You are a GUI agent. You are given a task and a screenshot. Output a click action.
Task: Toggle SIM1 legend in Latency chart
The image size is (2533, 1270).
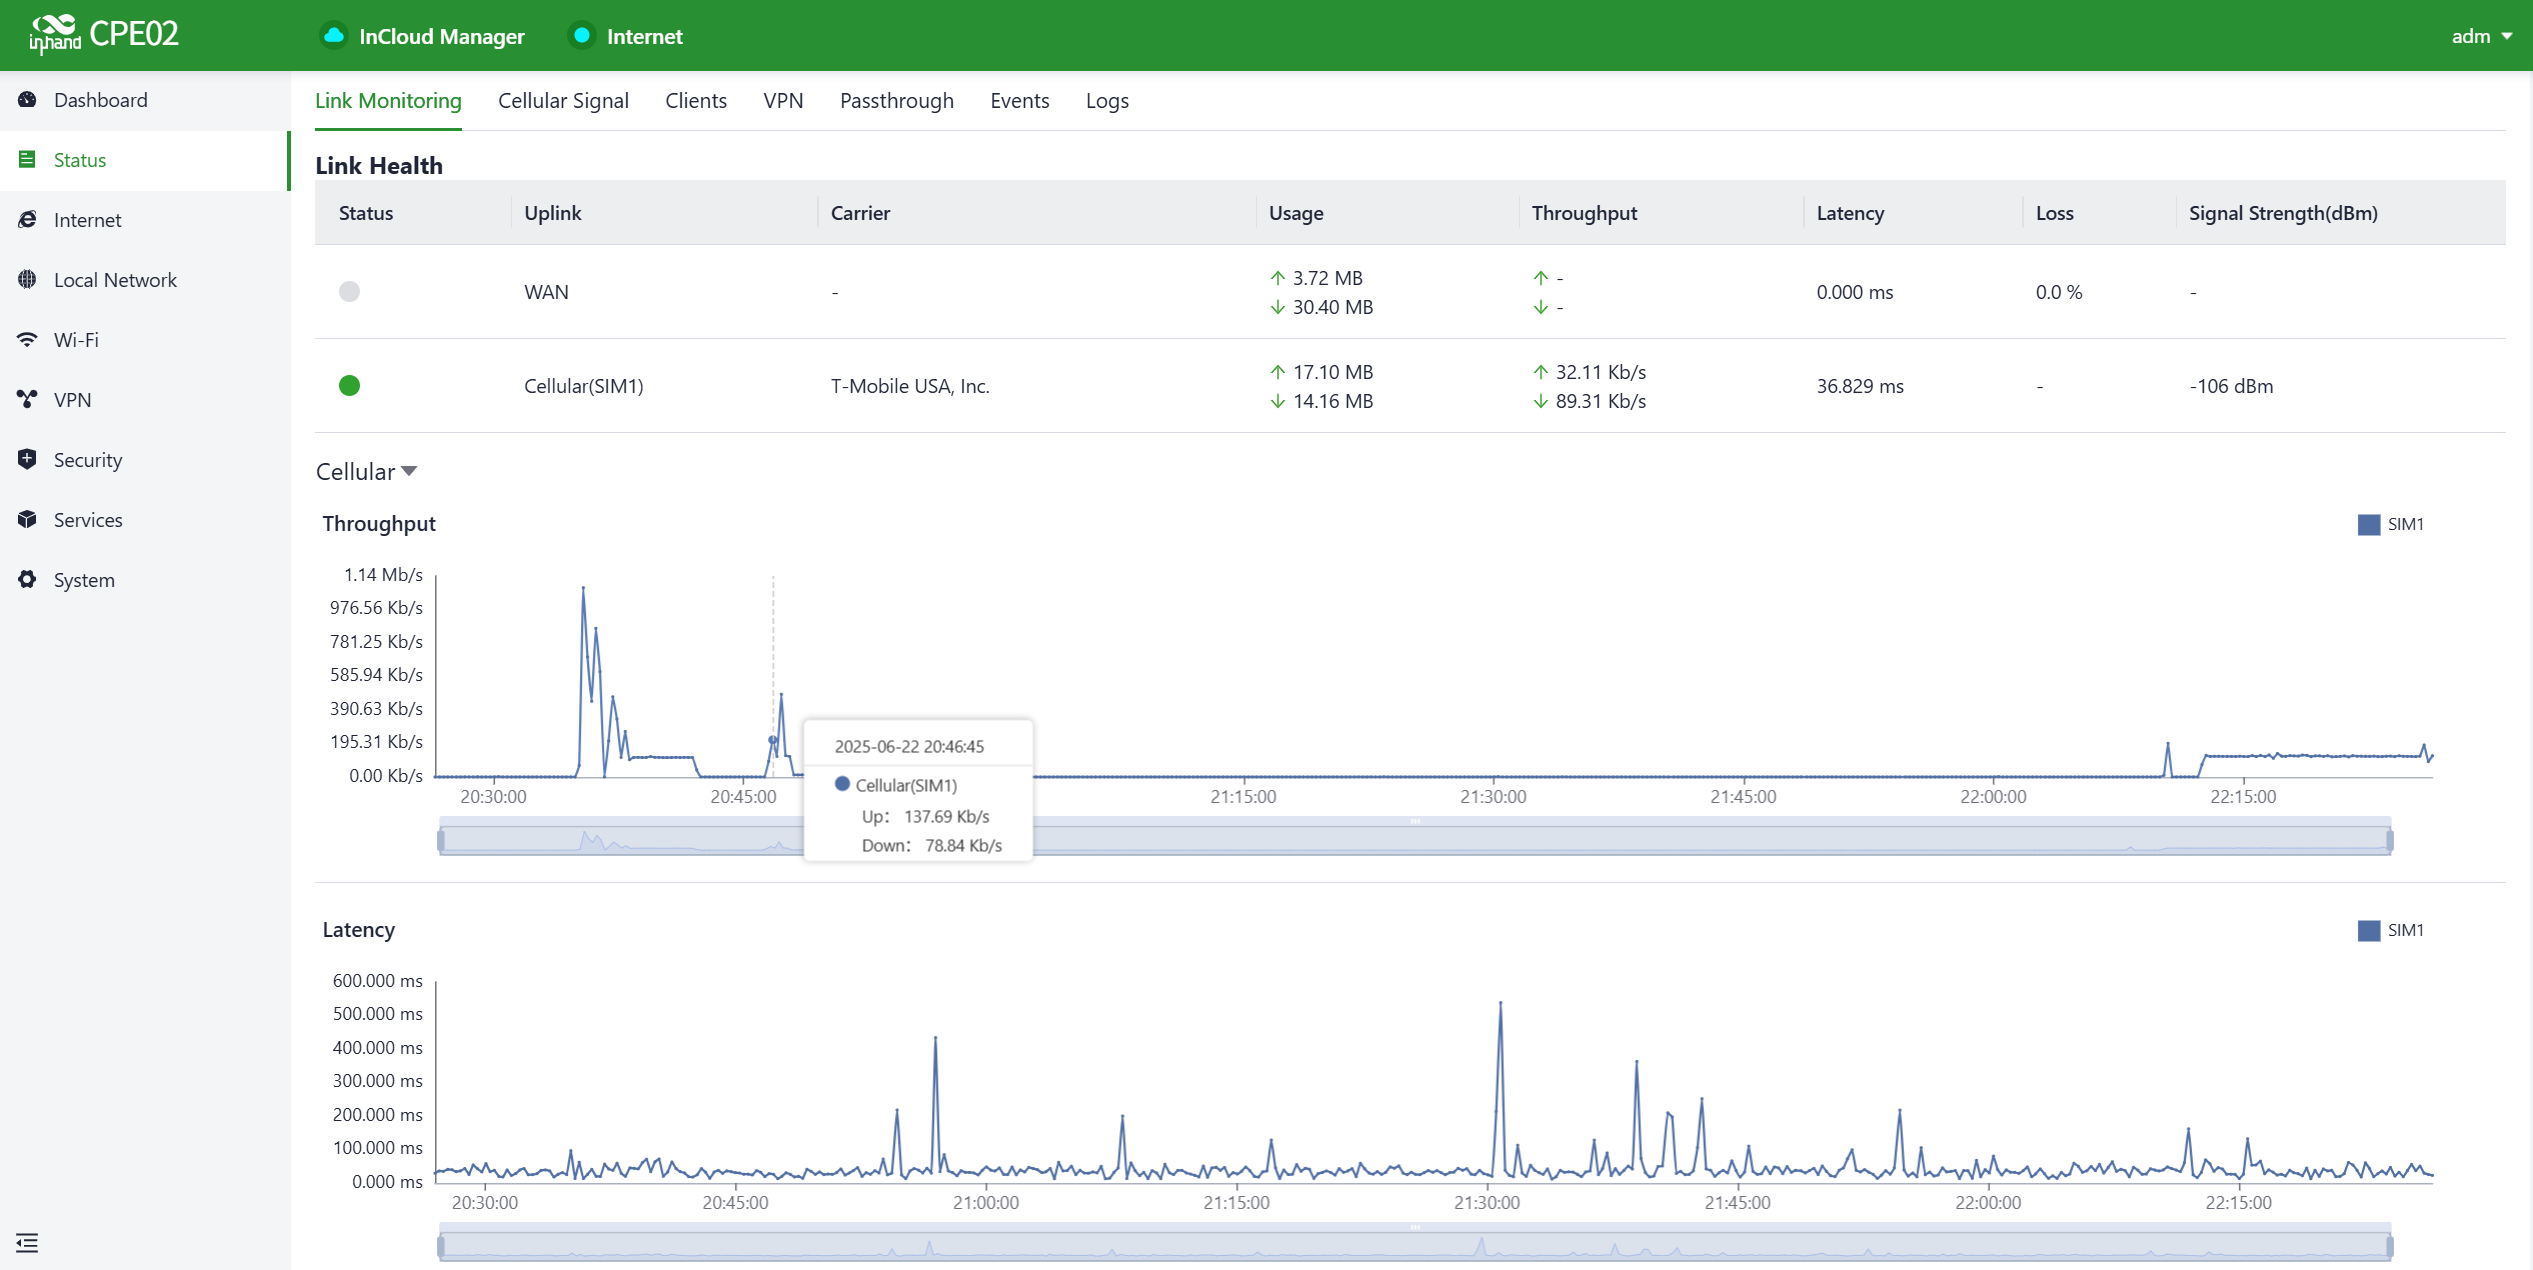[x=2390, y=930]
